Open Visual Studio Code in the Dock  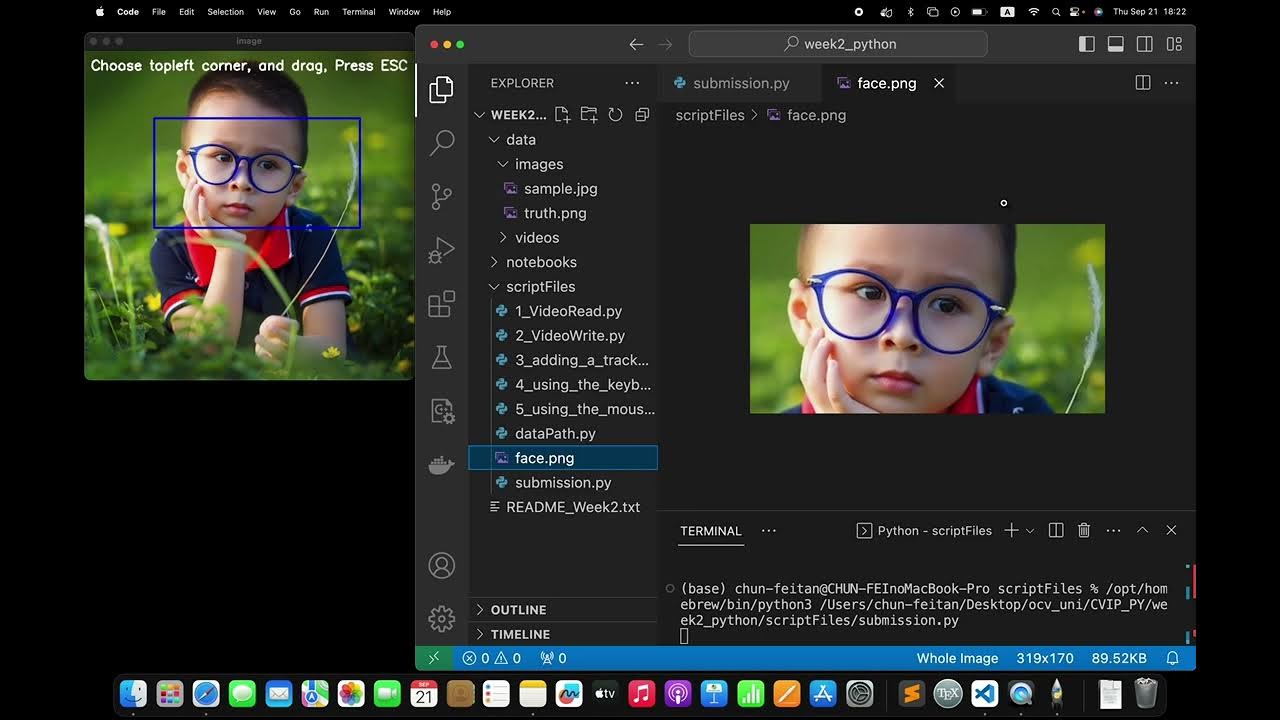[x=984, y=693]
